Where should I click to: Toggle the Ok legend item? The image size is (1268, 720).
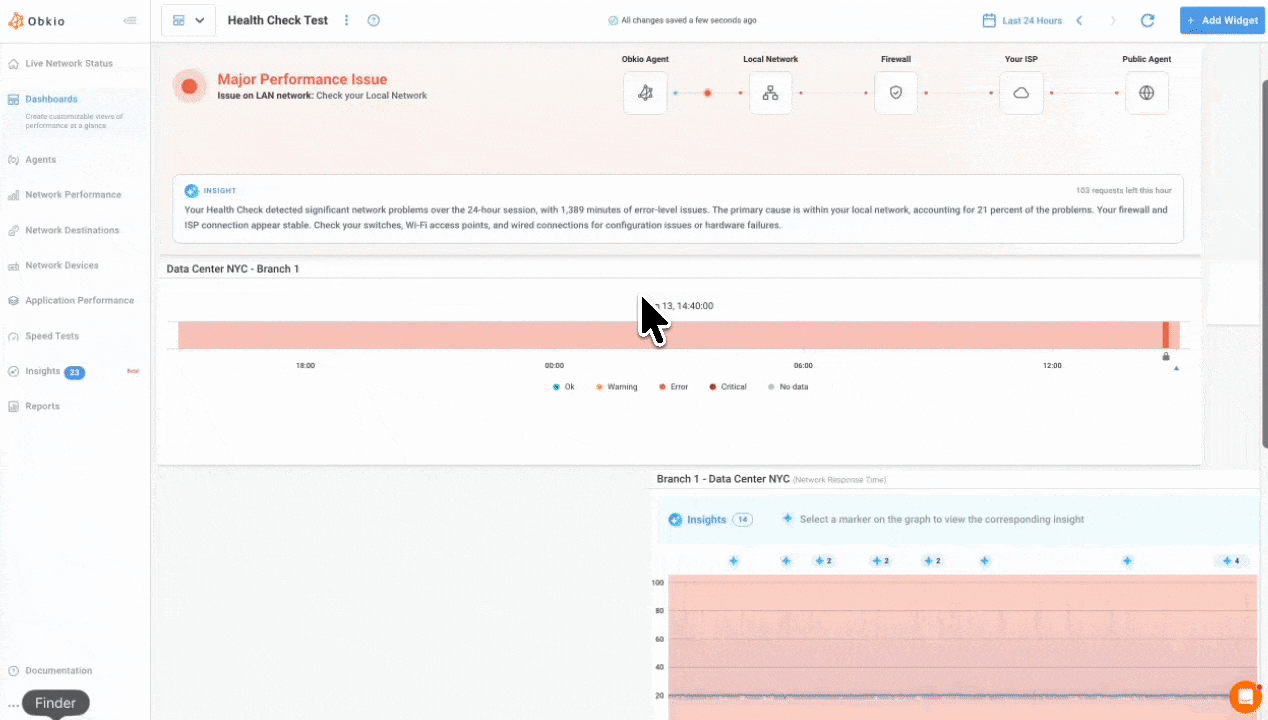tap(564, 387)
